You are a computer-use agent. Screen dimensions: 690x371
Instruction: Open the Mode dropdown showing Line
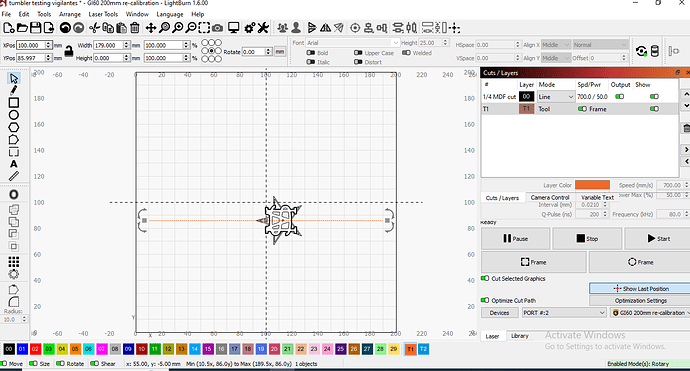tap(556, 97)
